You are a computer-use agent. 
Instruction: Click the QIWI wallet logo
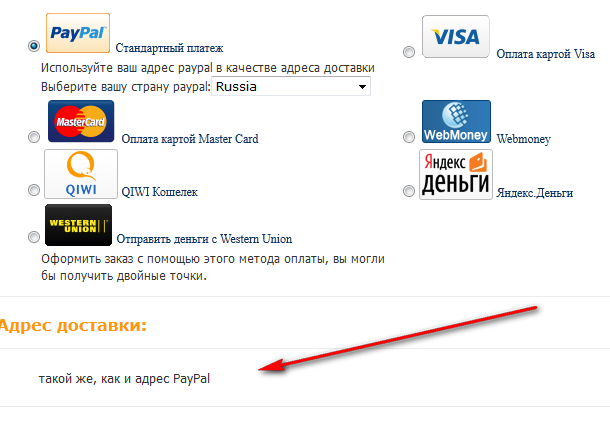[x=81, y=174]
